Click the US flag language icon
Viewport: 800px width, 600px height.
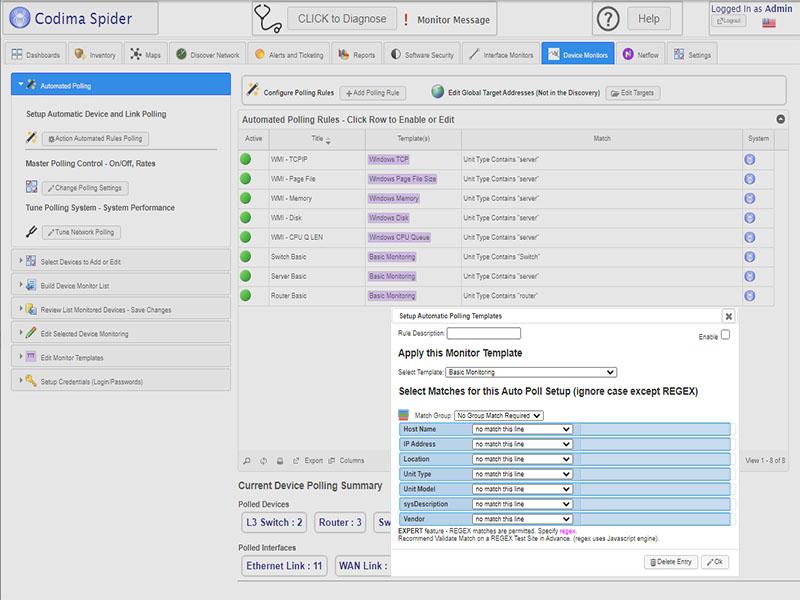(769, 22)
